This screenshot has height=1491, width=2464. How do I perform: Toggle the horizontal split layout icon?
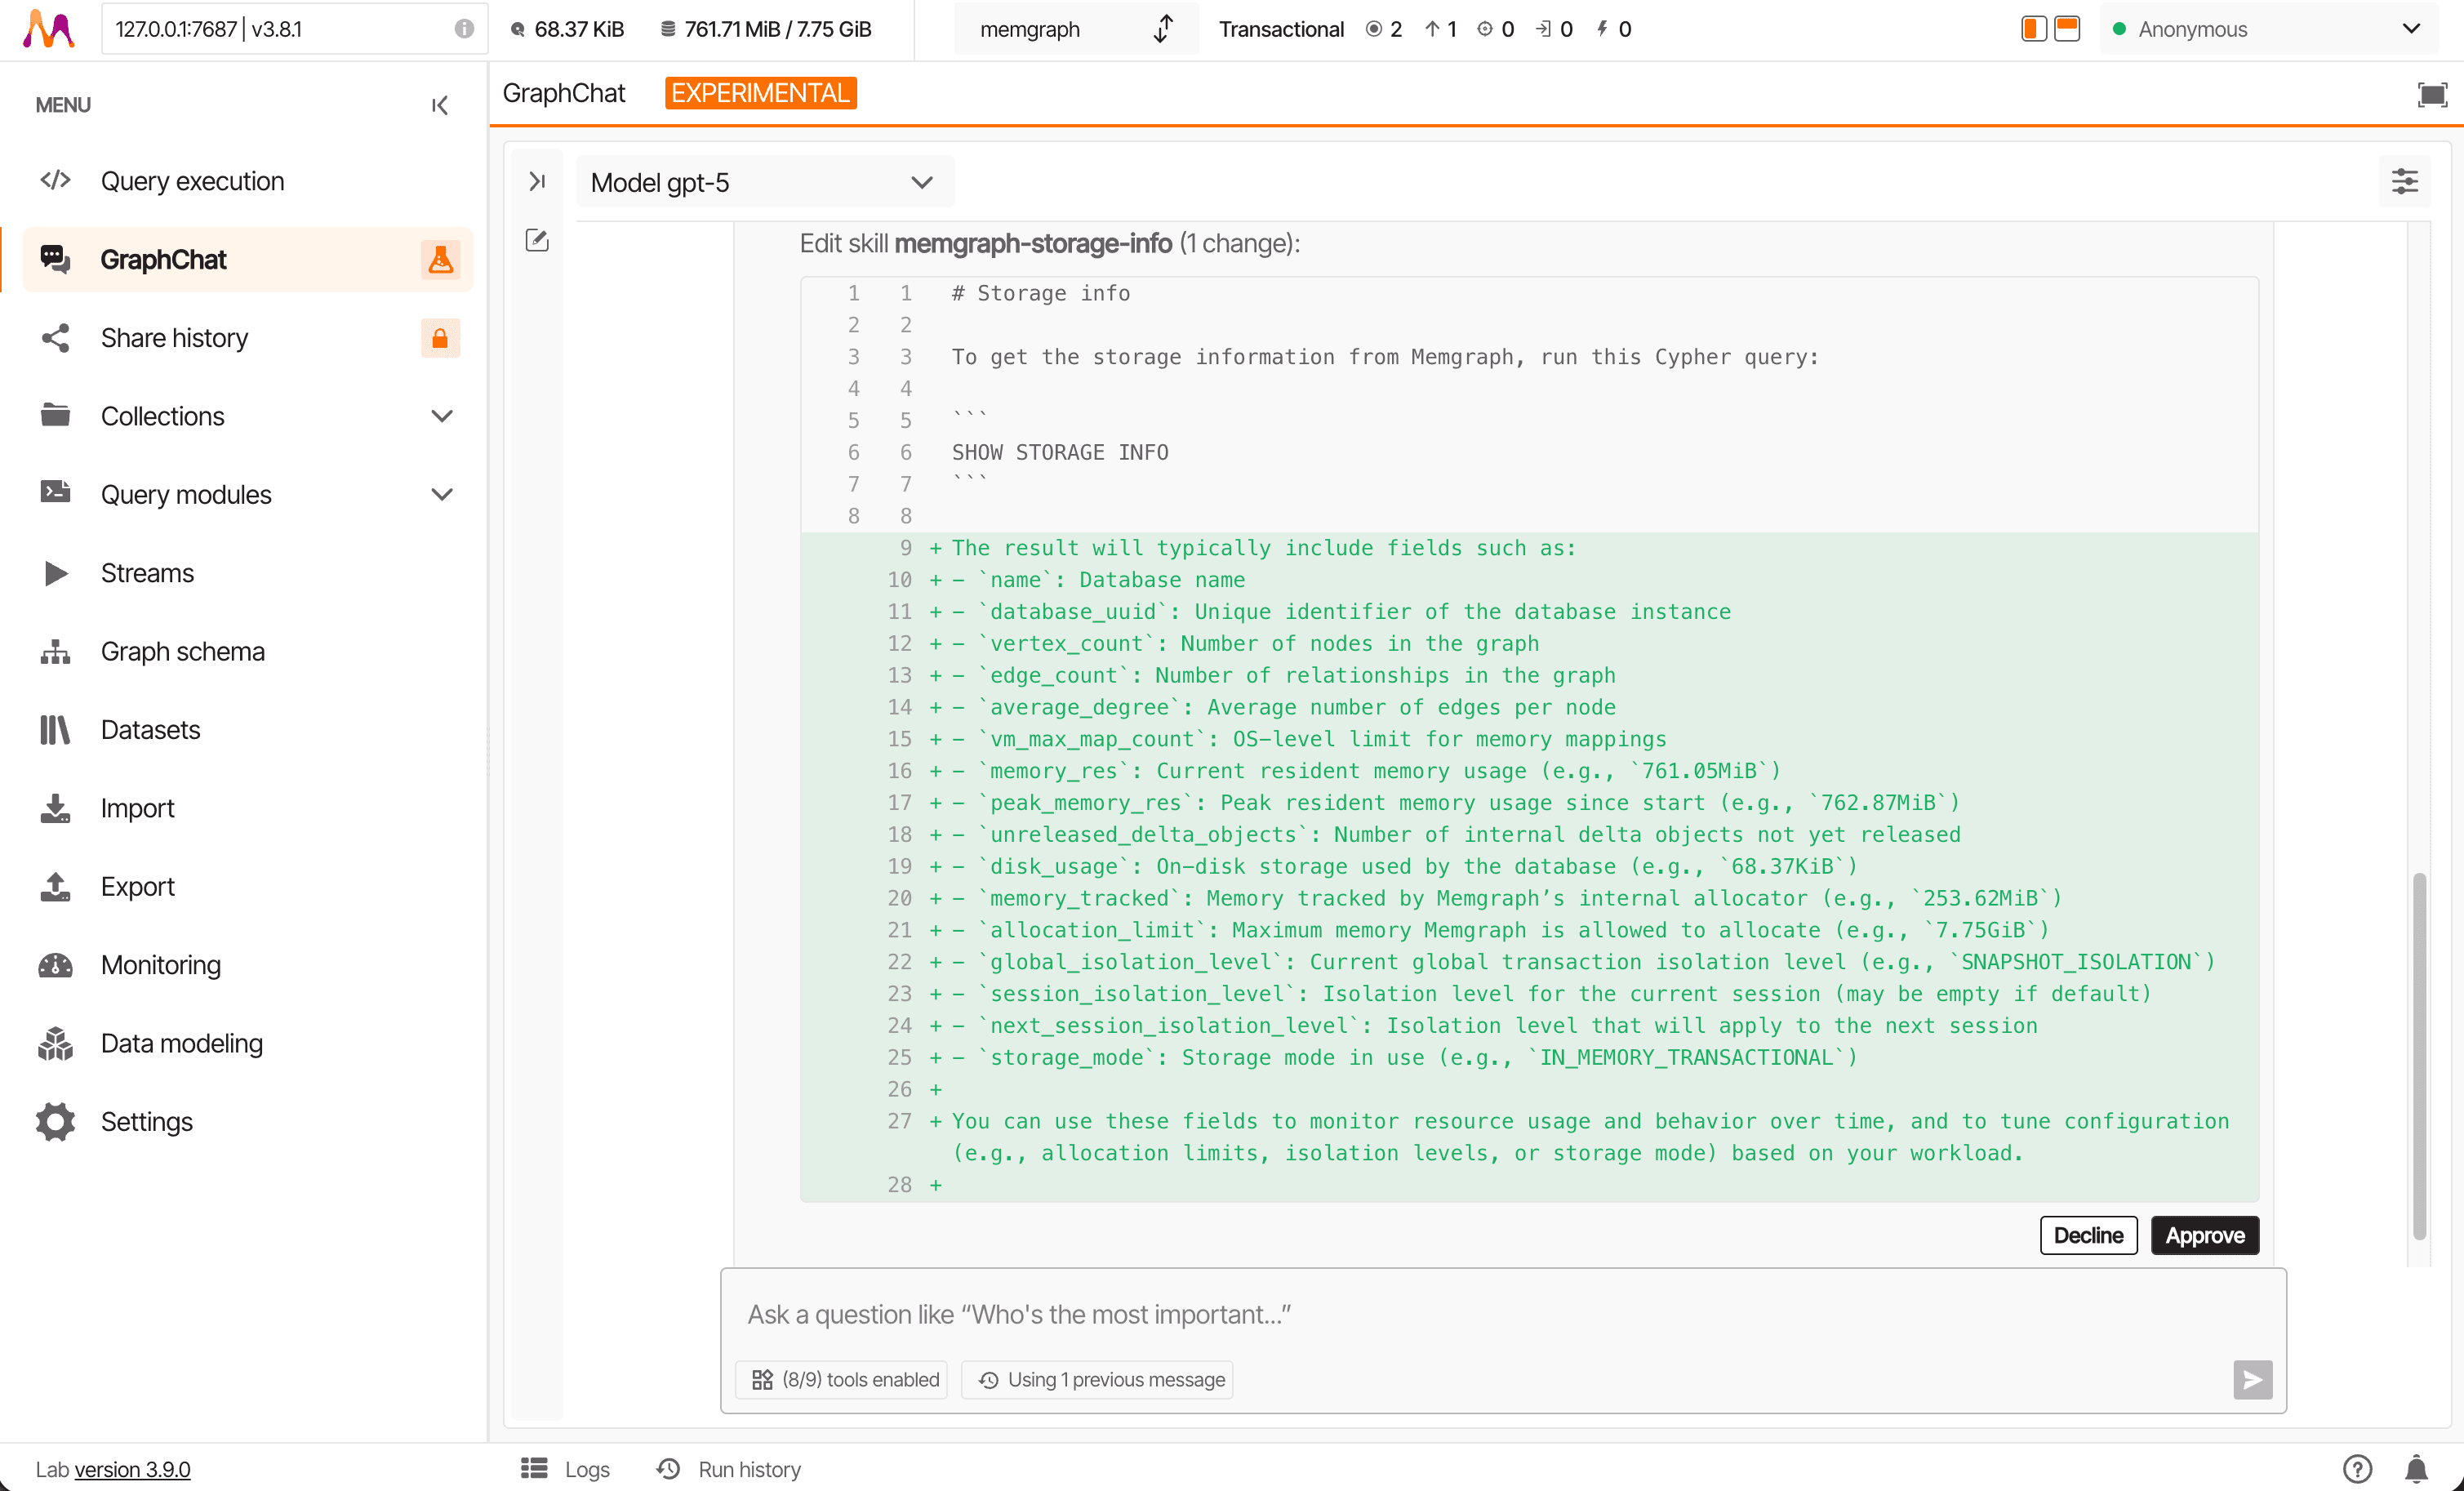pyautogui.click(x=2067, y=29)
